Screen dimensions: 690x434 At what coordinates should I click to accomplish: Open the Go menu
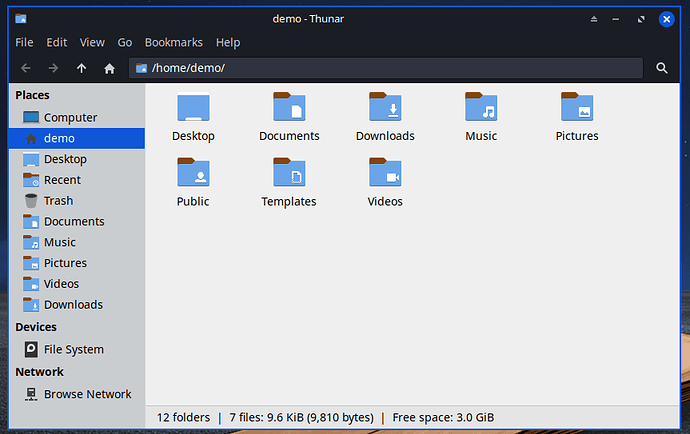pos(125,42)
